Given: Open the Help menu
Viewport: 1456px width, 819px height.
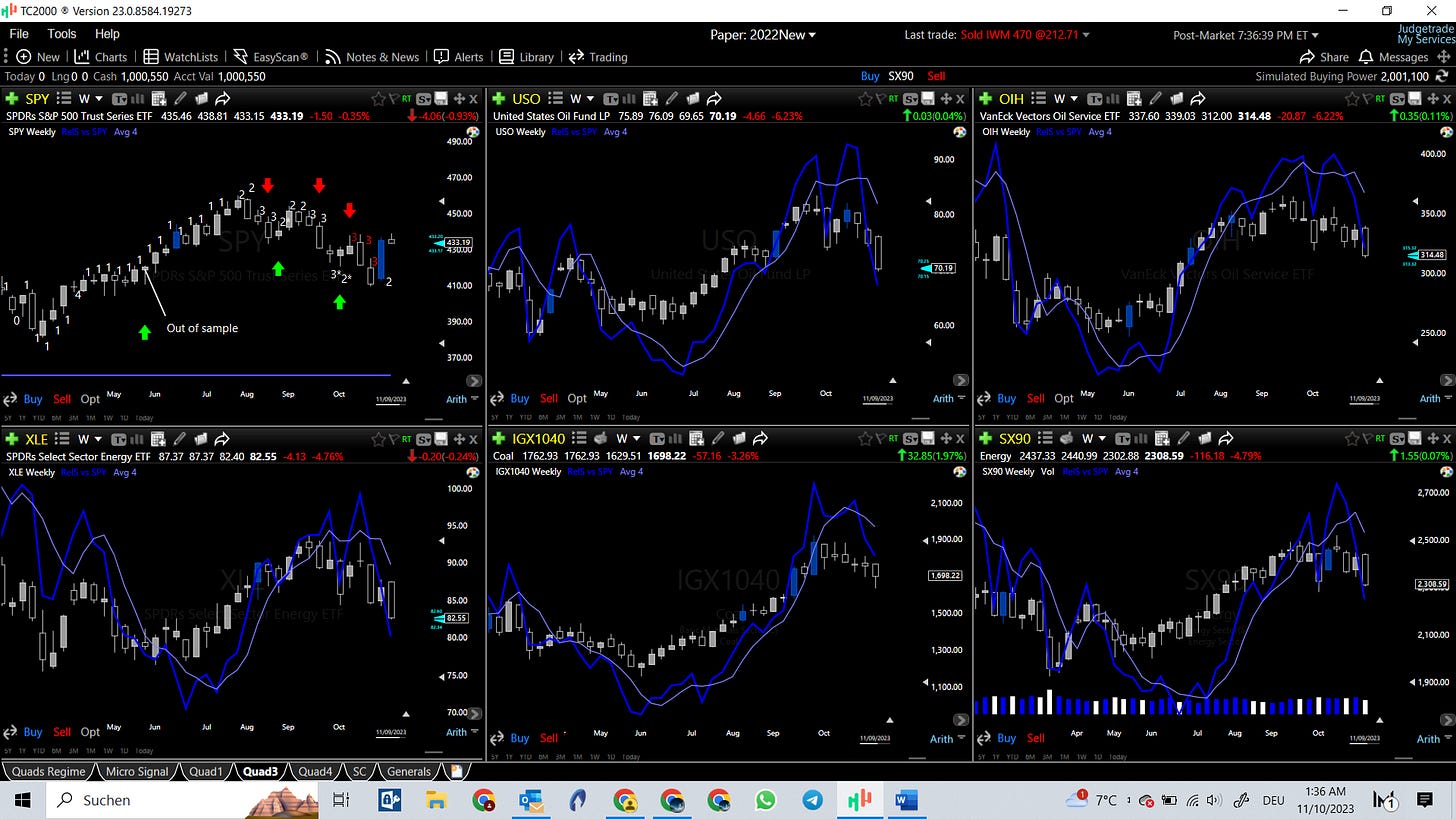Looking at the screenshot, I should [x=107, y=34].
